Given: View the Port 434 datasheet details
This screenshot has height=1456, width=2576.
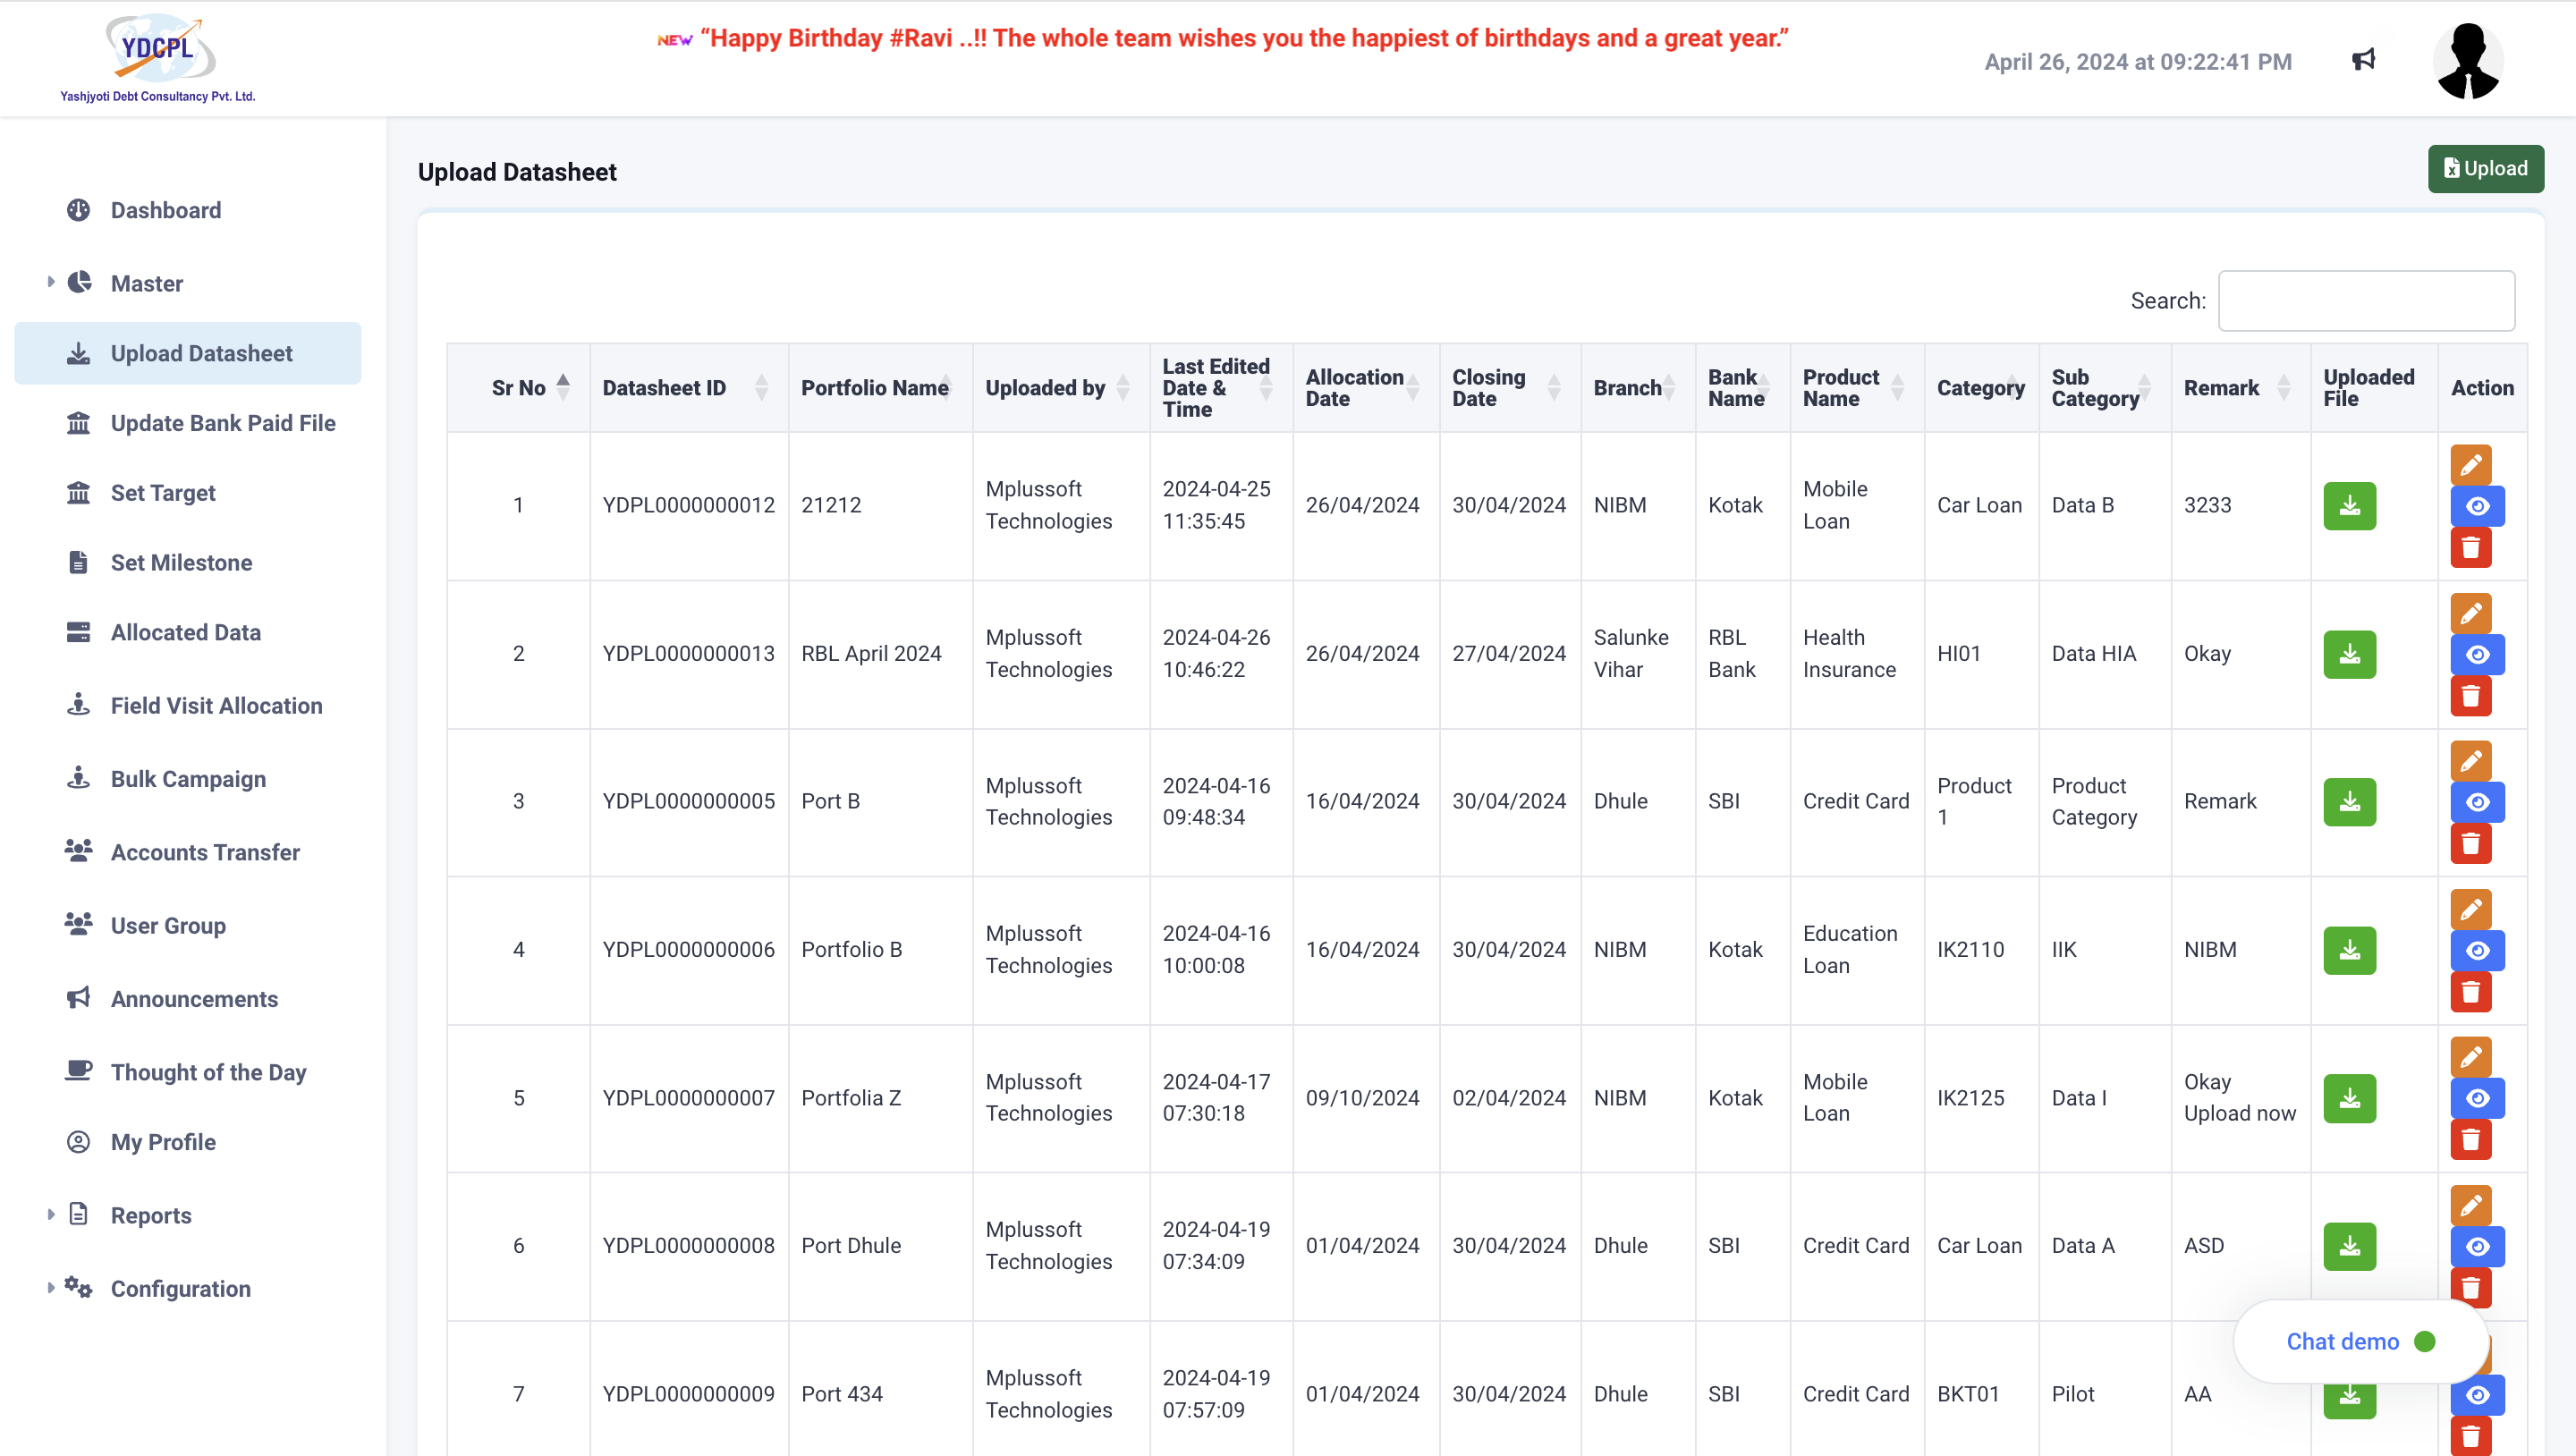Looking at the screenshot, I should tap(2477, 1395).
